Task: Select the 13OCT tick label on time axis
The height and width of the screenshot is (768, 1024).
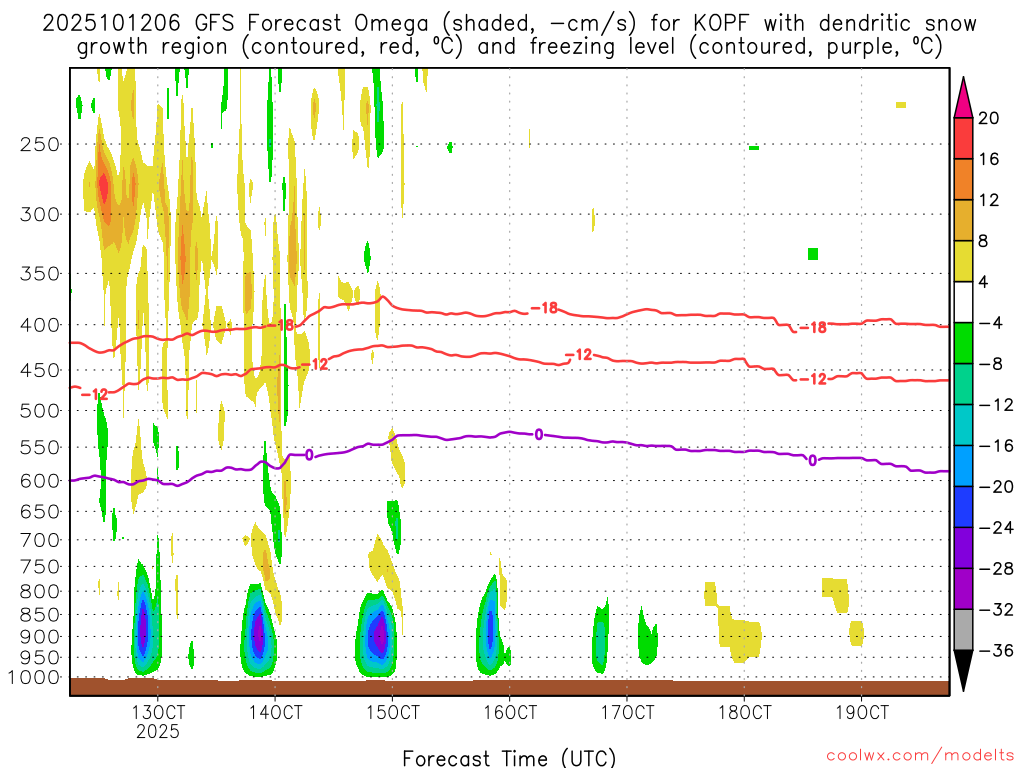Action: point(158,713)
